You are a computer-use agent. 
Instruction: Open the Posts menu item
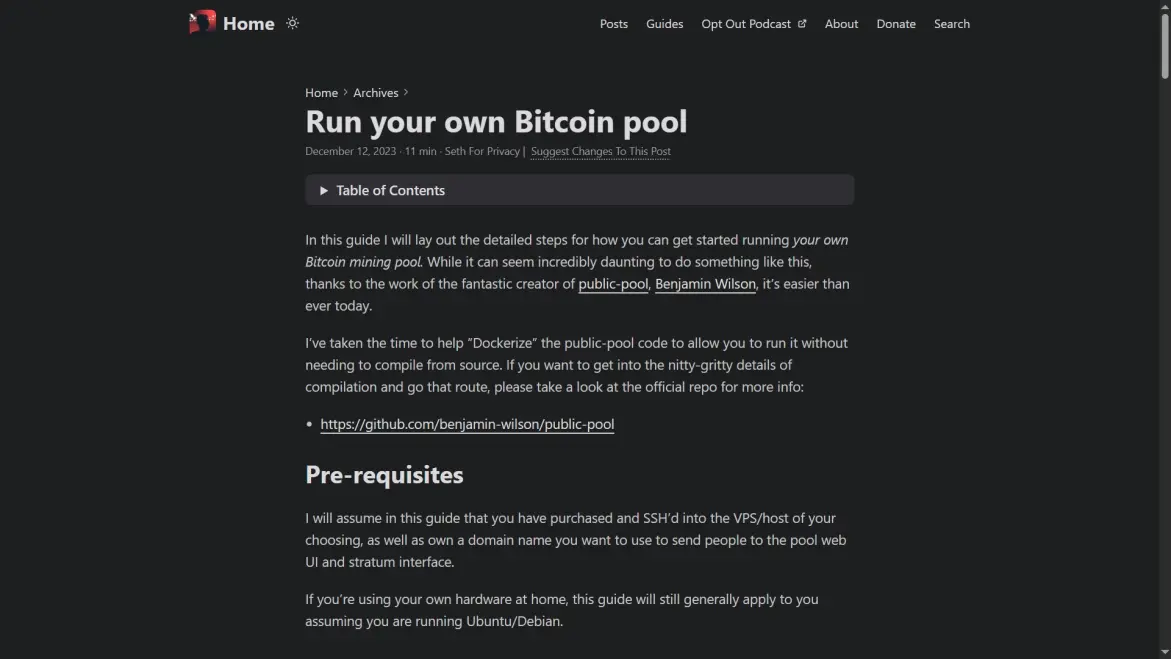[614, 24]
